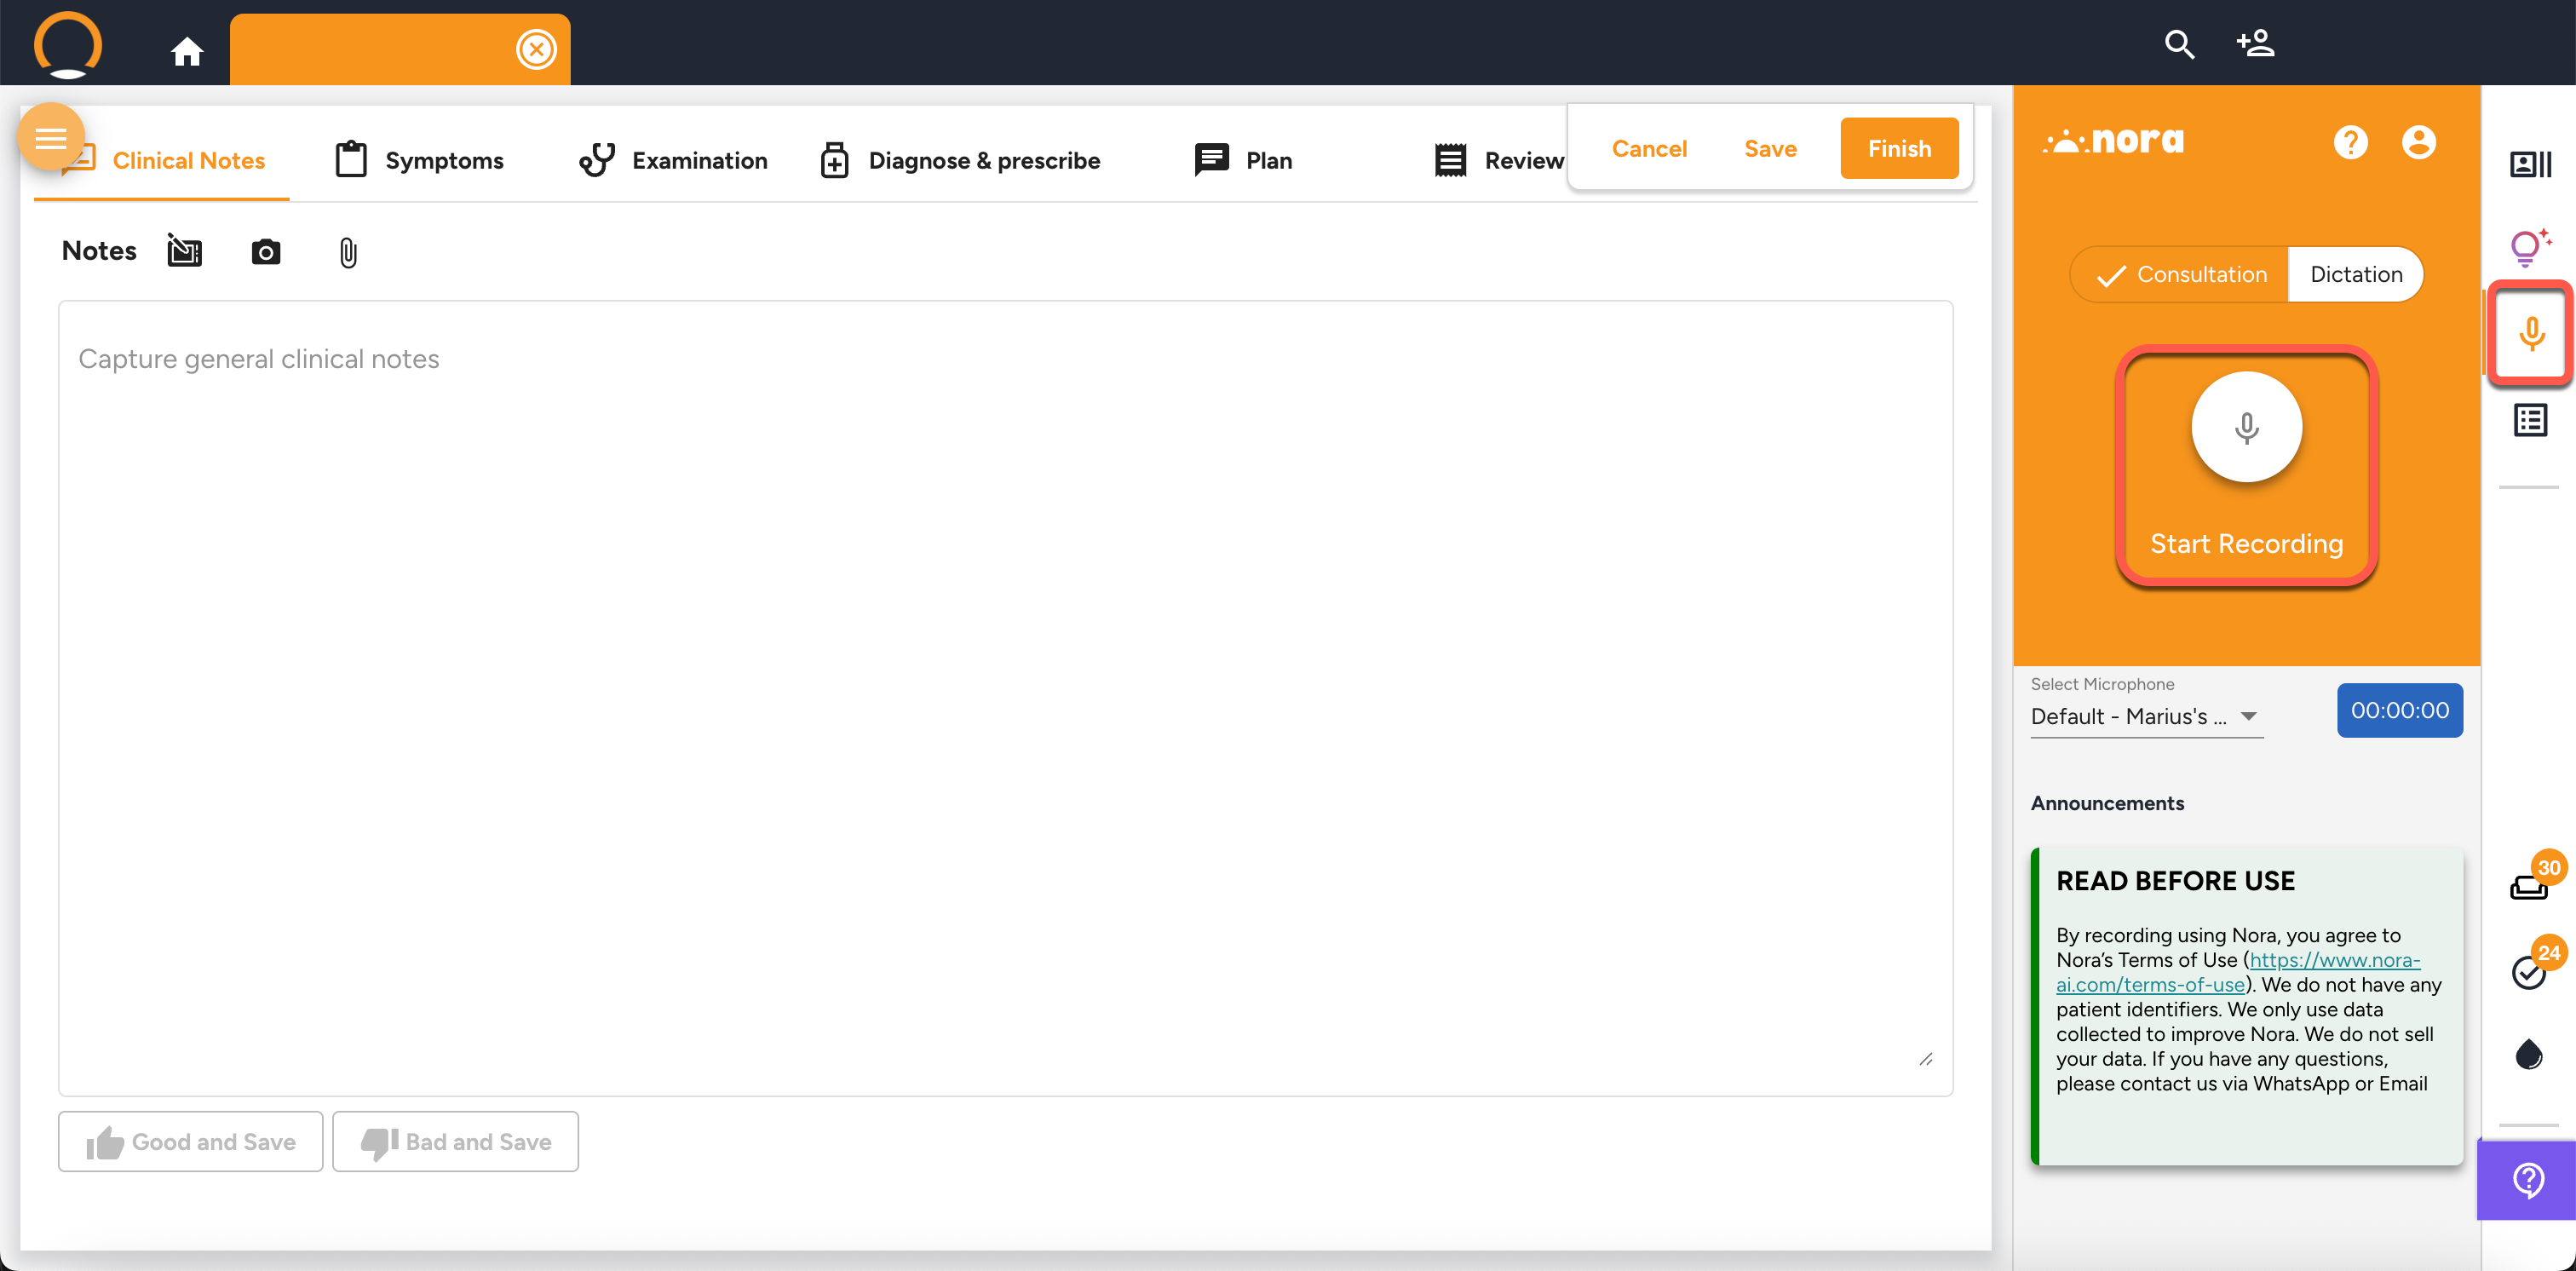Open the hamburger menu button
The height and width of the screenshot is (1271, 2576).
pos(51,137)
